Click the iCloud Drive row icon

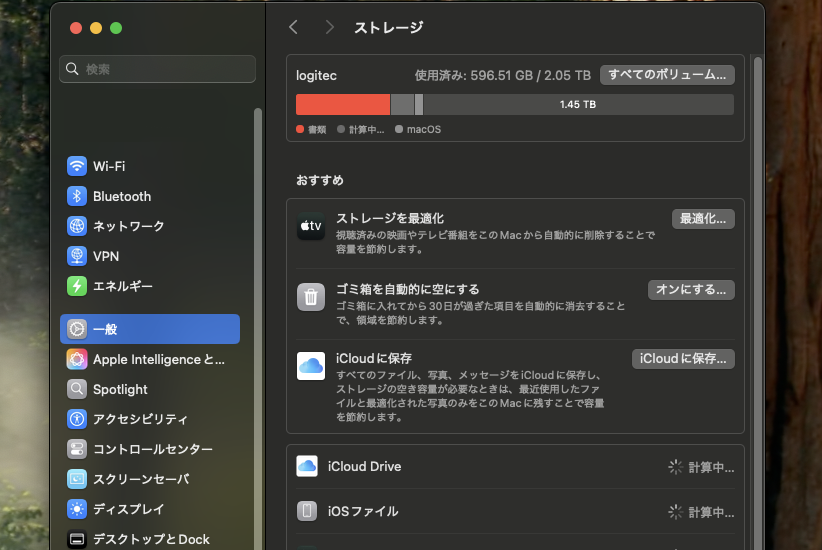[x=307, y=466]
